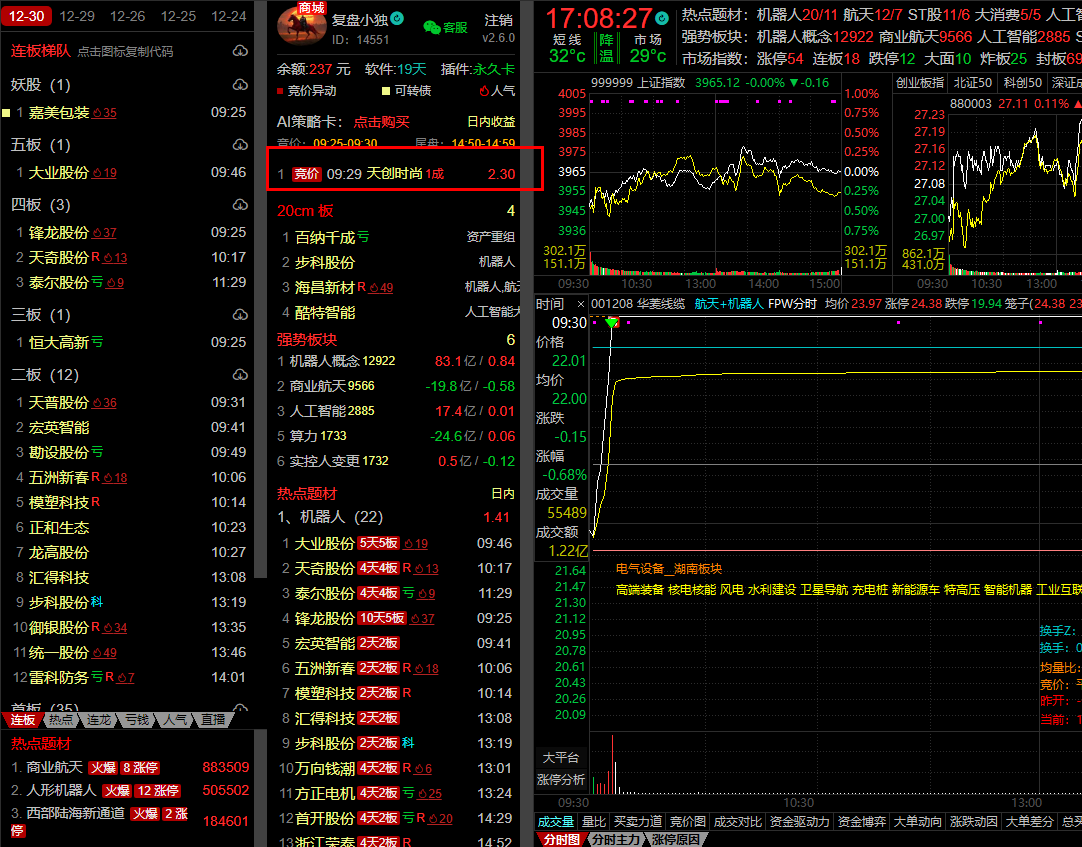The height and width of the screenshot is (847, 1082).
Task: Select the 12-29 date tab
Action: coord(77,16)
